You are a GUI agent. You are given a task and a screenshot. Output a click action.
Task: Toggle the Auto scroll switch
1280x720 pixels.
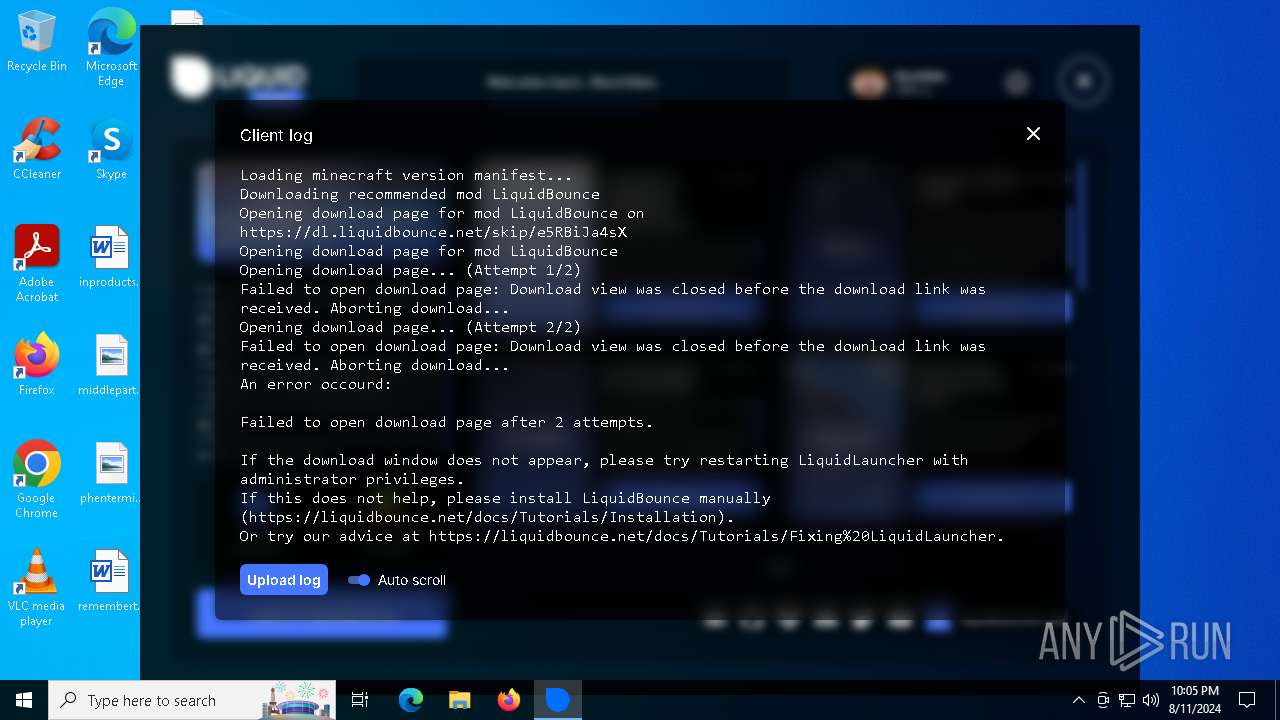click(359, 580)
